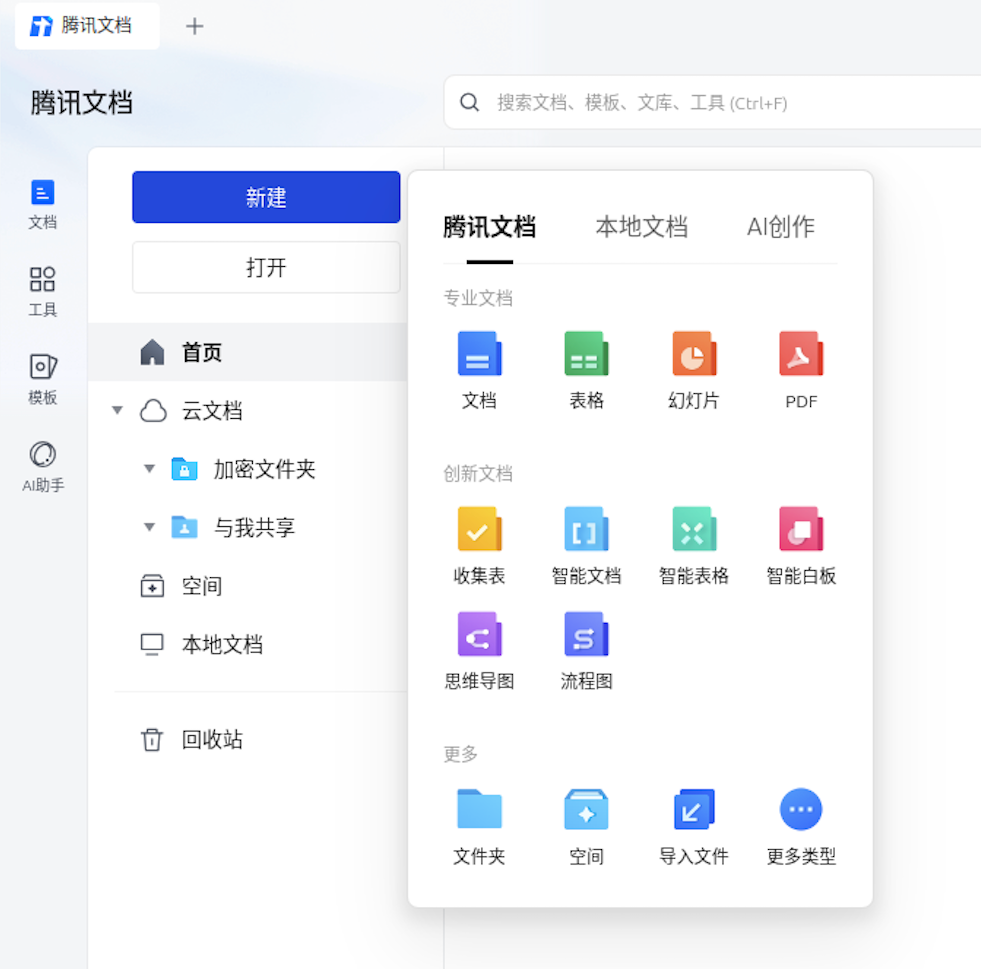Open the 模板 templates section
The image size is (982, 970).
click(43, 379)
